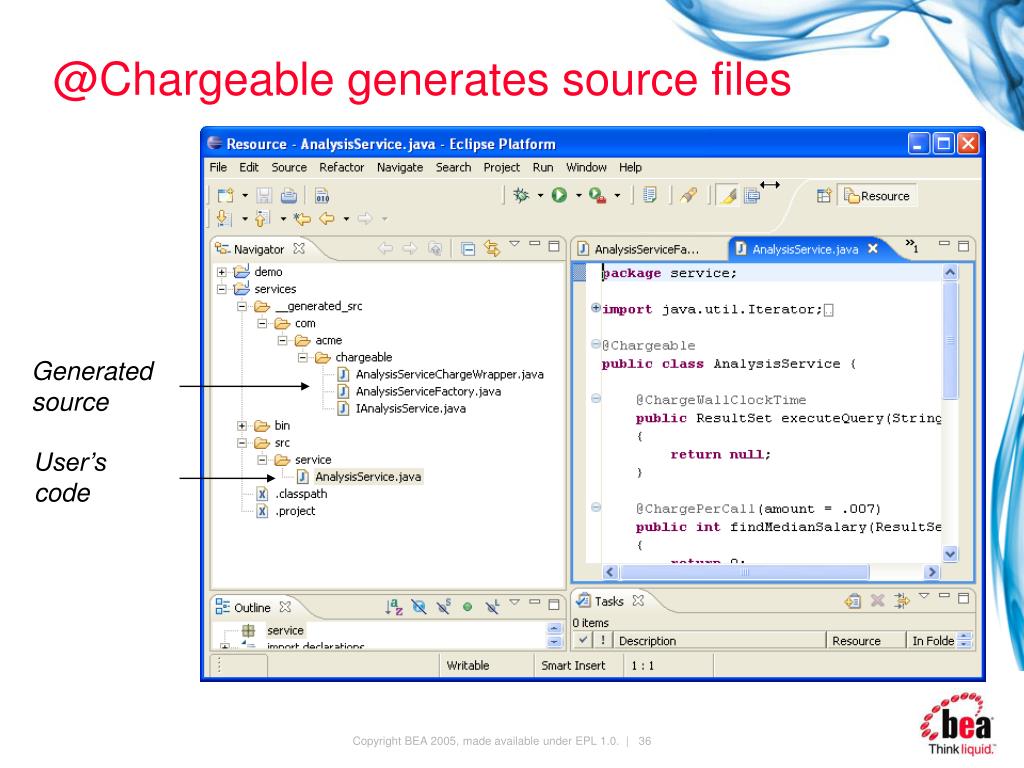Close the AnalysisService.java editor tab
The image size is (1024, 768).
point(872,248)
